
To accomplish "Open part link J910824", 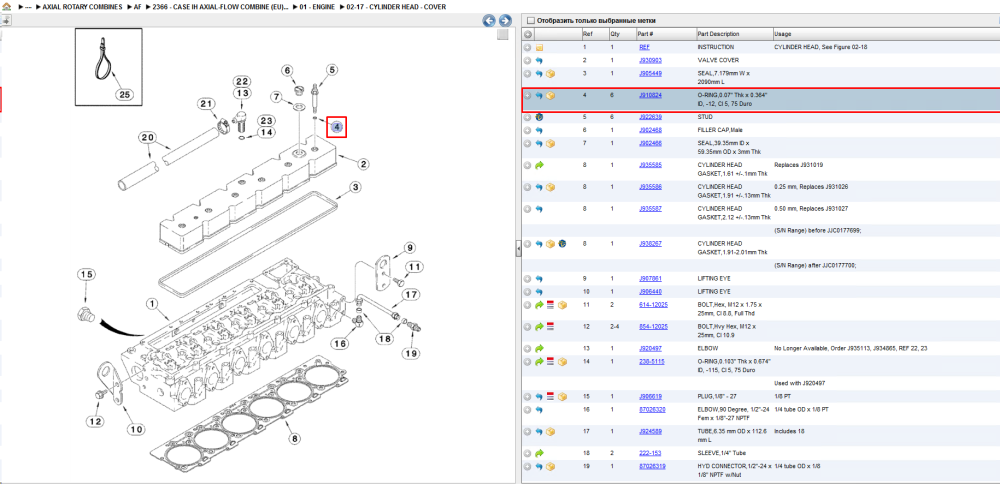I will pos(650,96).
